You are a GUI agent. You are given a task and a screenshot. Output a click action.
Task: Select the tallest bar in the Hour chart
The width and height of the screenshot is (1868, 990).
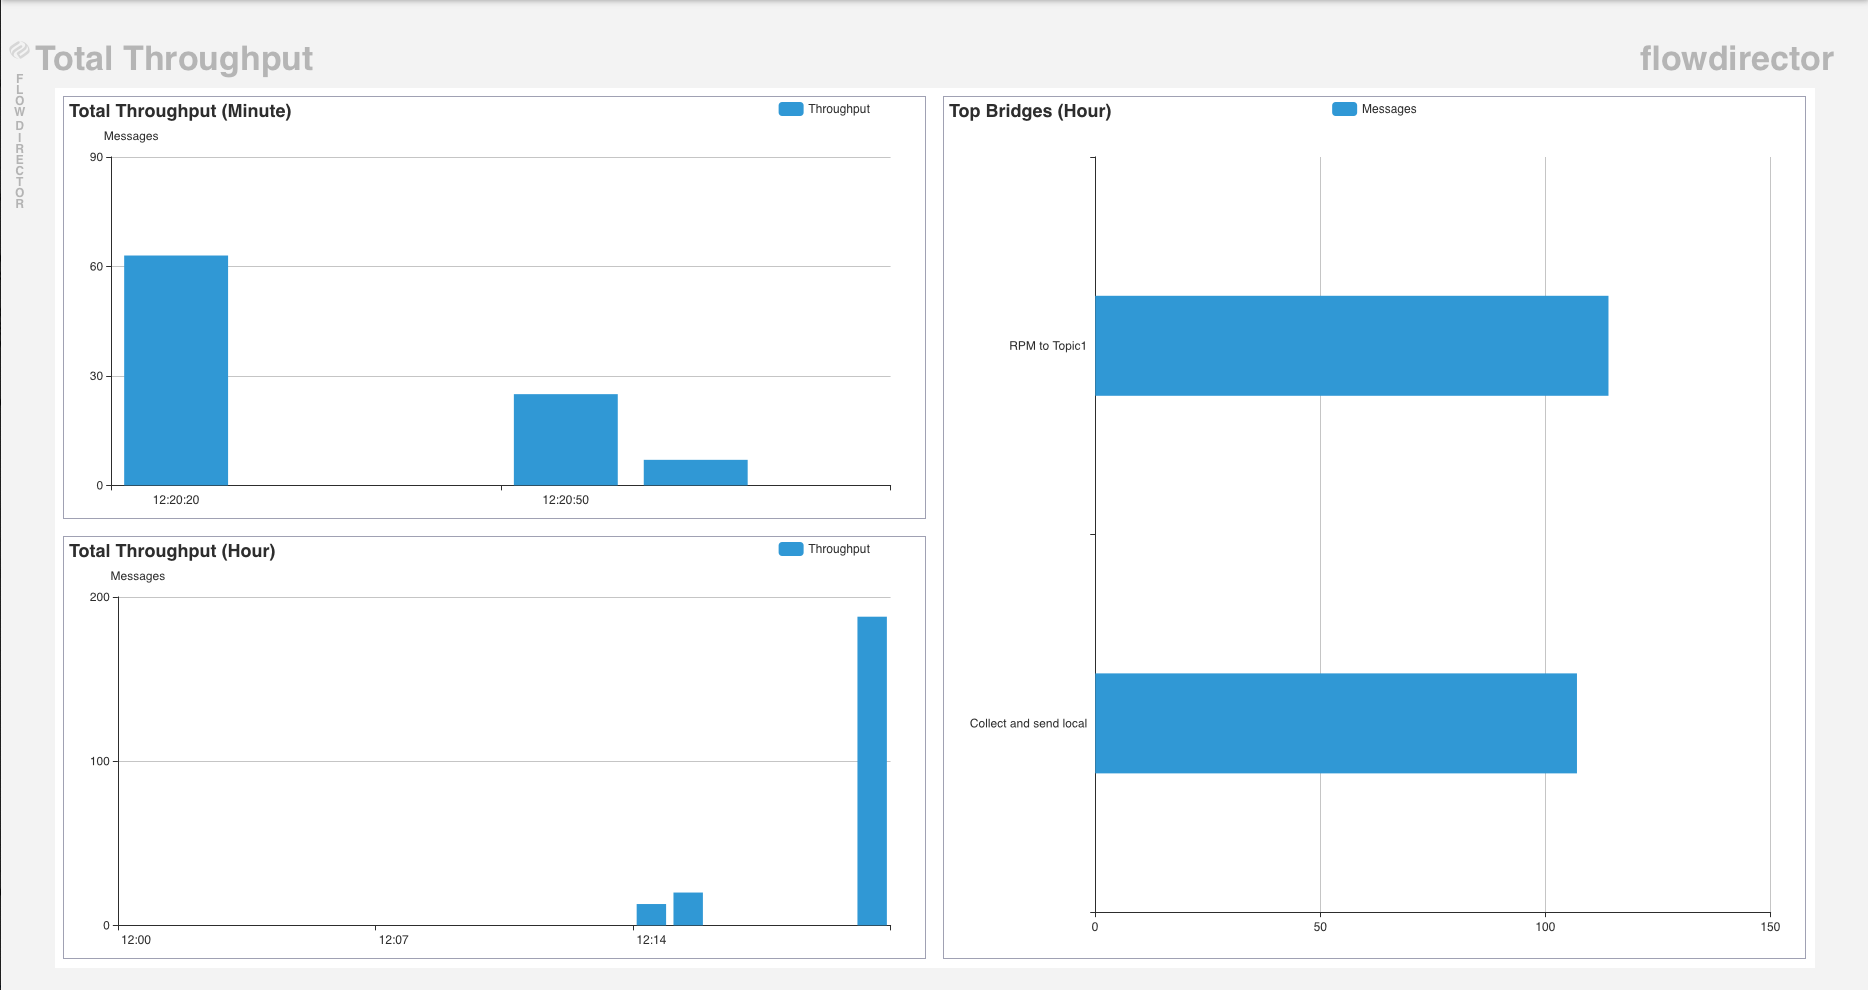[x=872, y=770]
